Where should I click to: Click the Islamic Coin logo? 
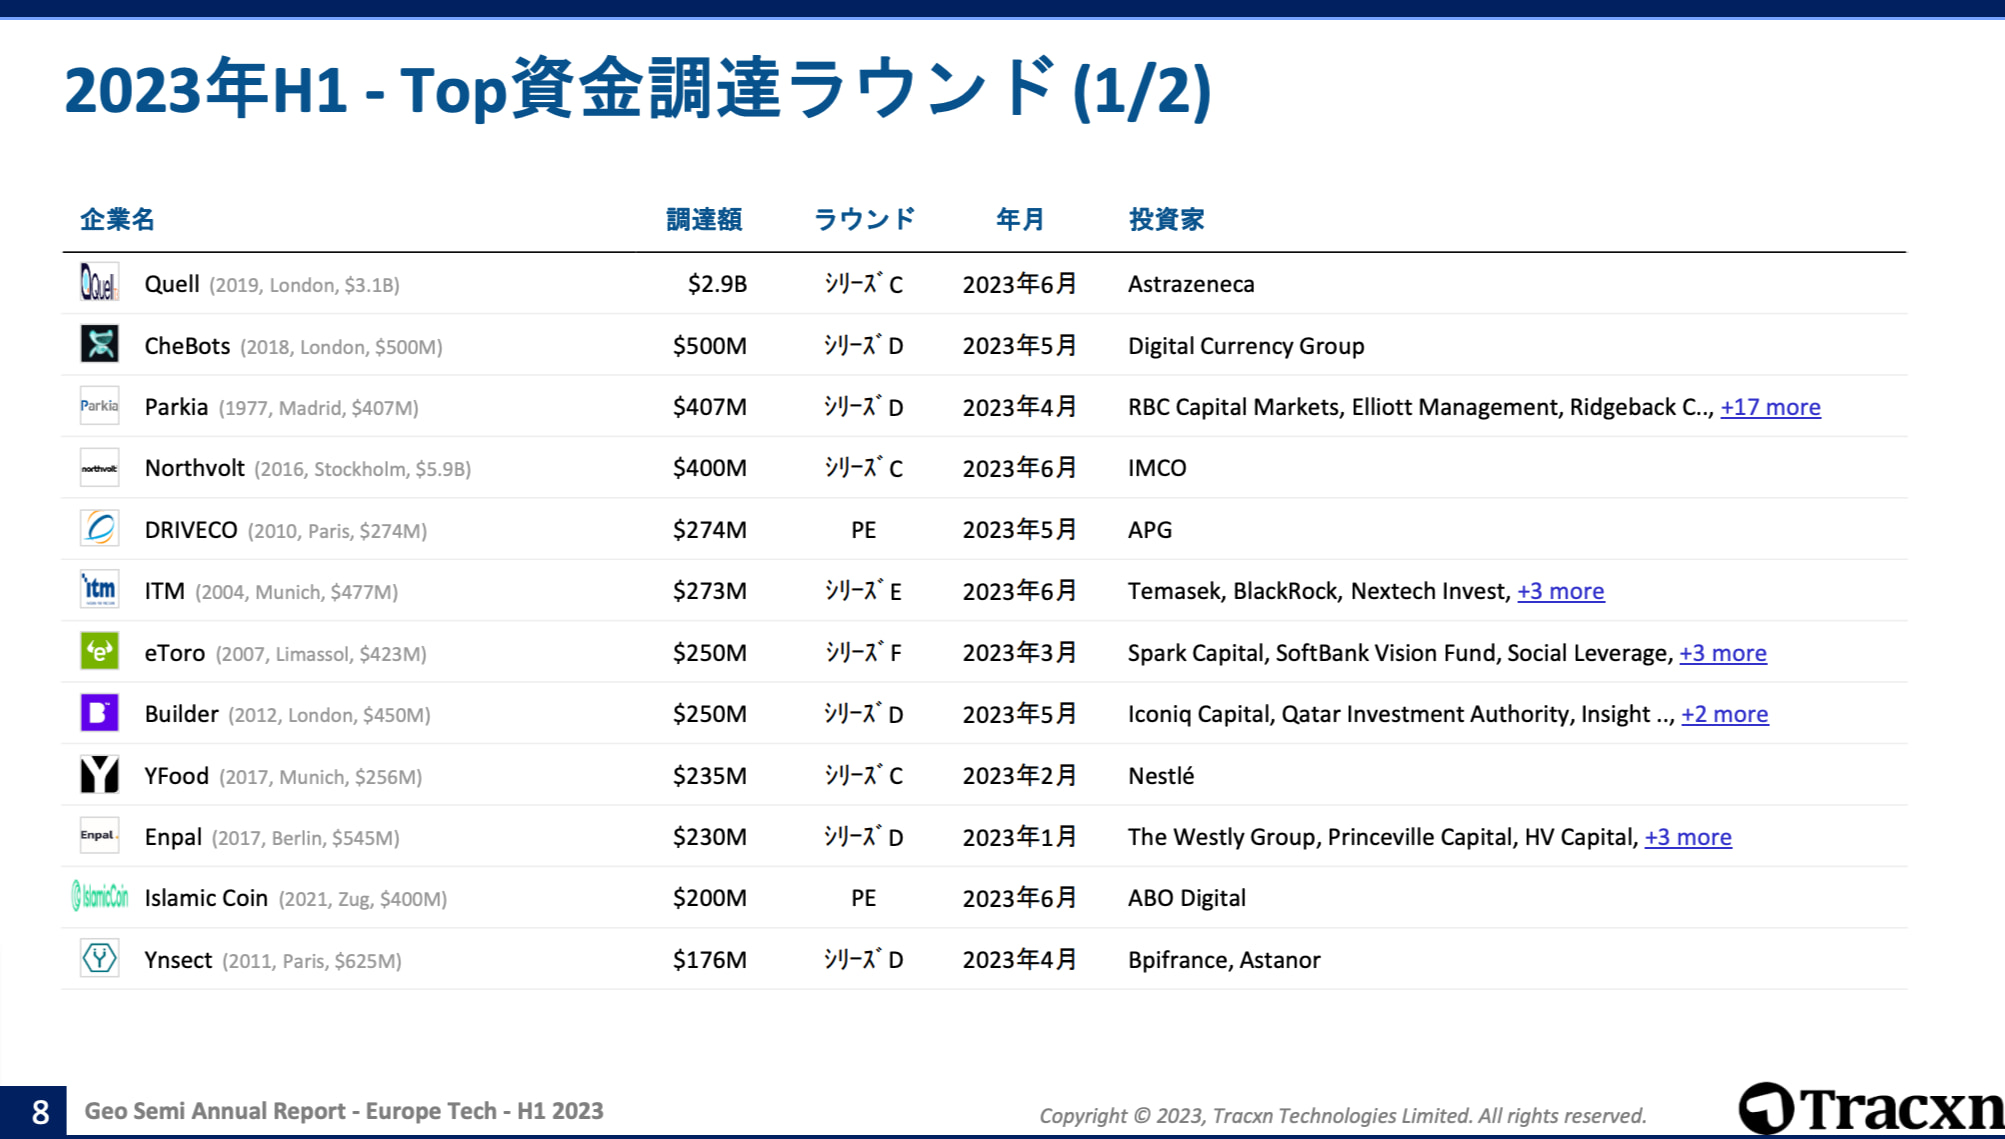coord(99,897)
